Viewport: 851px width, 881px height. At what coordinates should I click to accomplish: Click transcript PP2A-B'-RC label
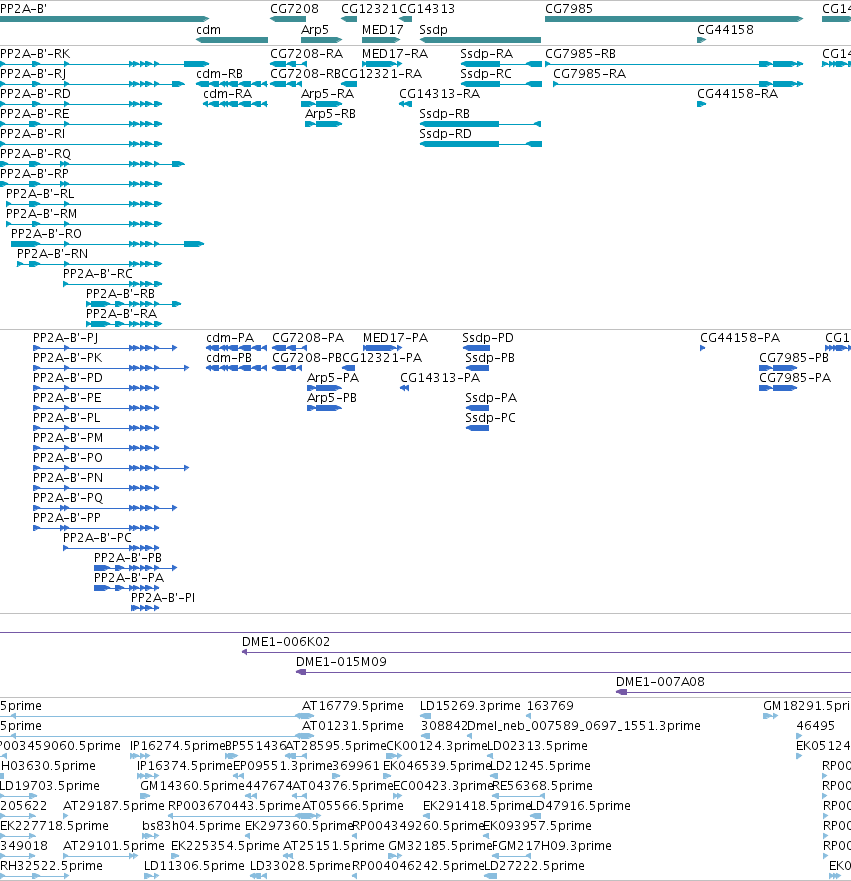pyautogui.click(x=98, y=274)
